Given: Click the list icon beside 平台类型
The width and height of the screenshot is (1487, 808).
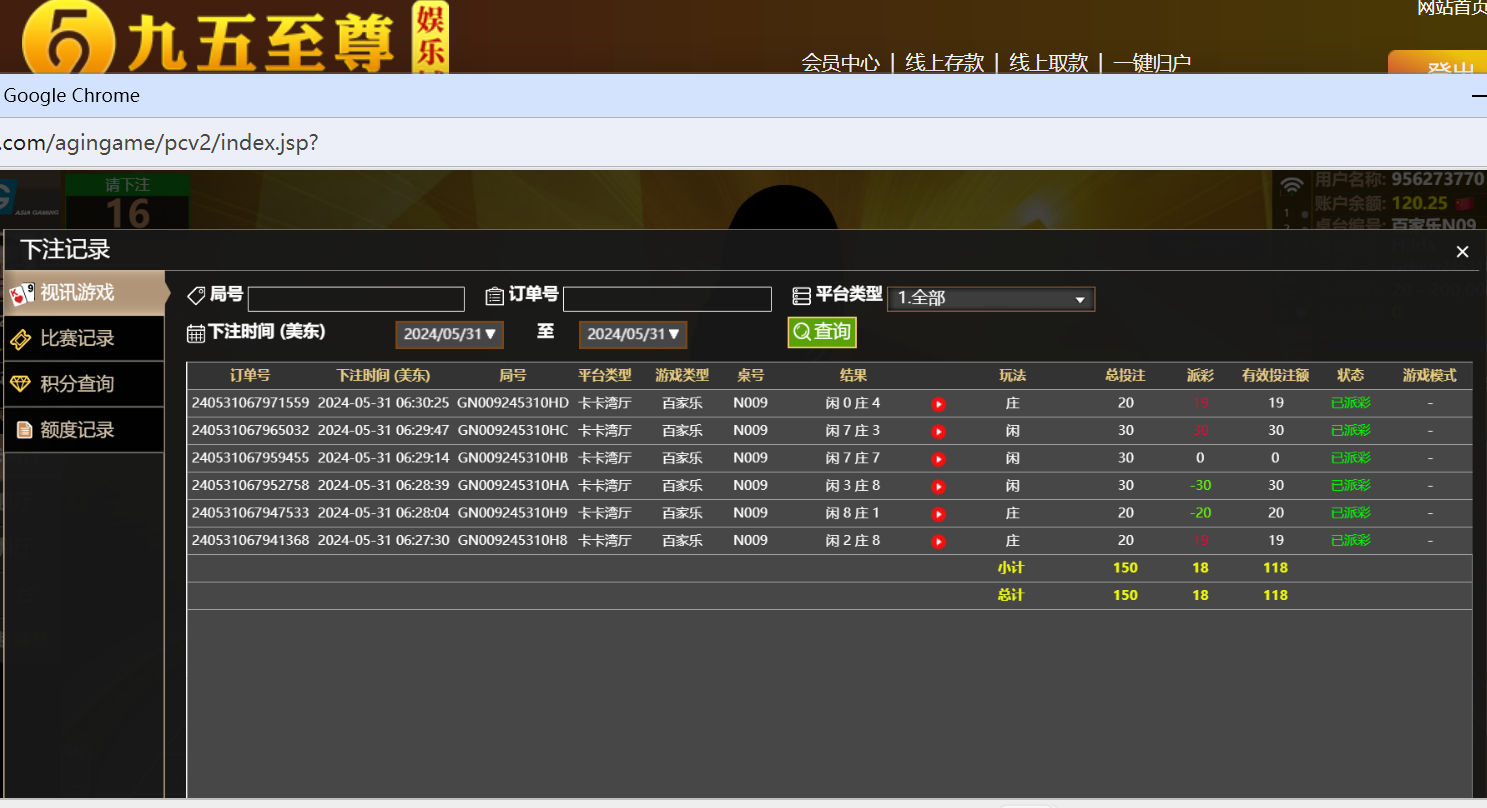Looking at the screenshot, I should pyautogui.click(x=802, y=294).
